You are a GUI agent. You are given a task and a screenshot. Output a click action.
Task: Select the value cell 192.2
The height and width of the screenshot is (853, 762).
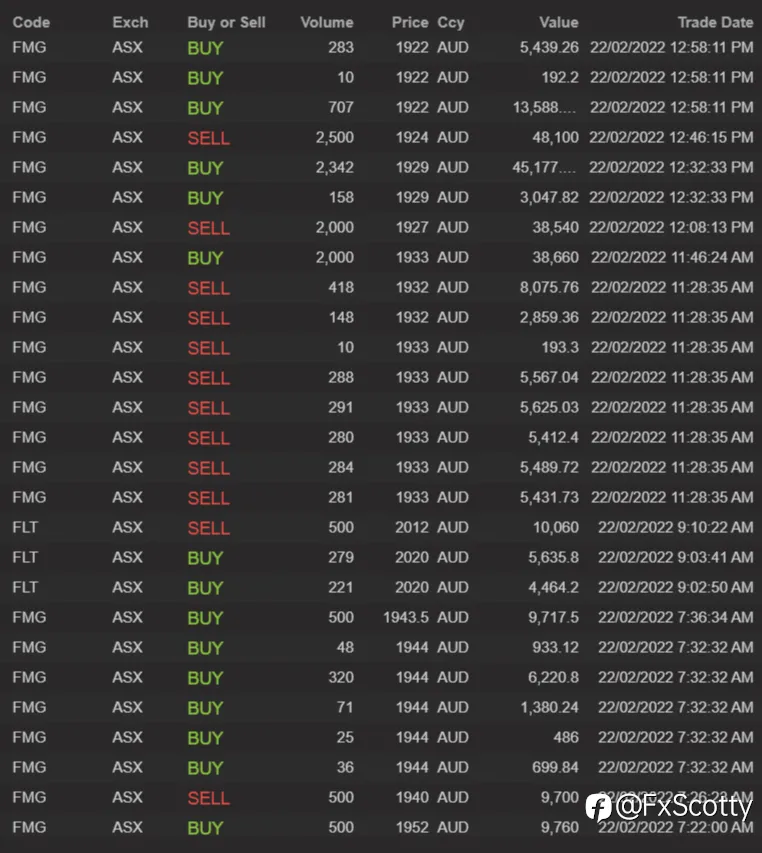click(x=560, y=77)
